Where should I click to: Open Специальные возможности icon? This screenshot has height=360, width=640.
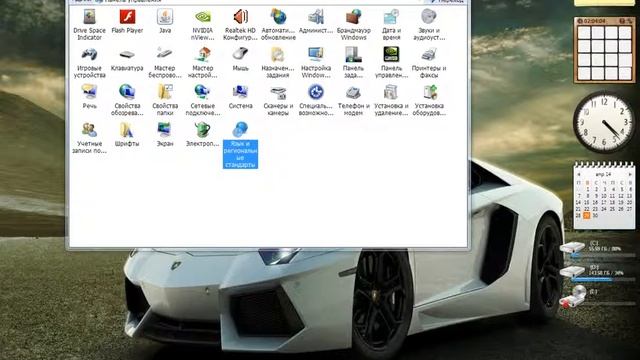(316, 100)
